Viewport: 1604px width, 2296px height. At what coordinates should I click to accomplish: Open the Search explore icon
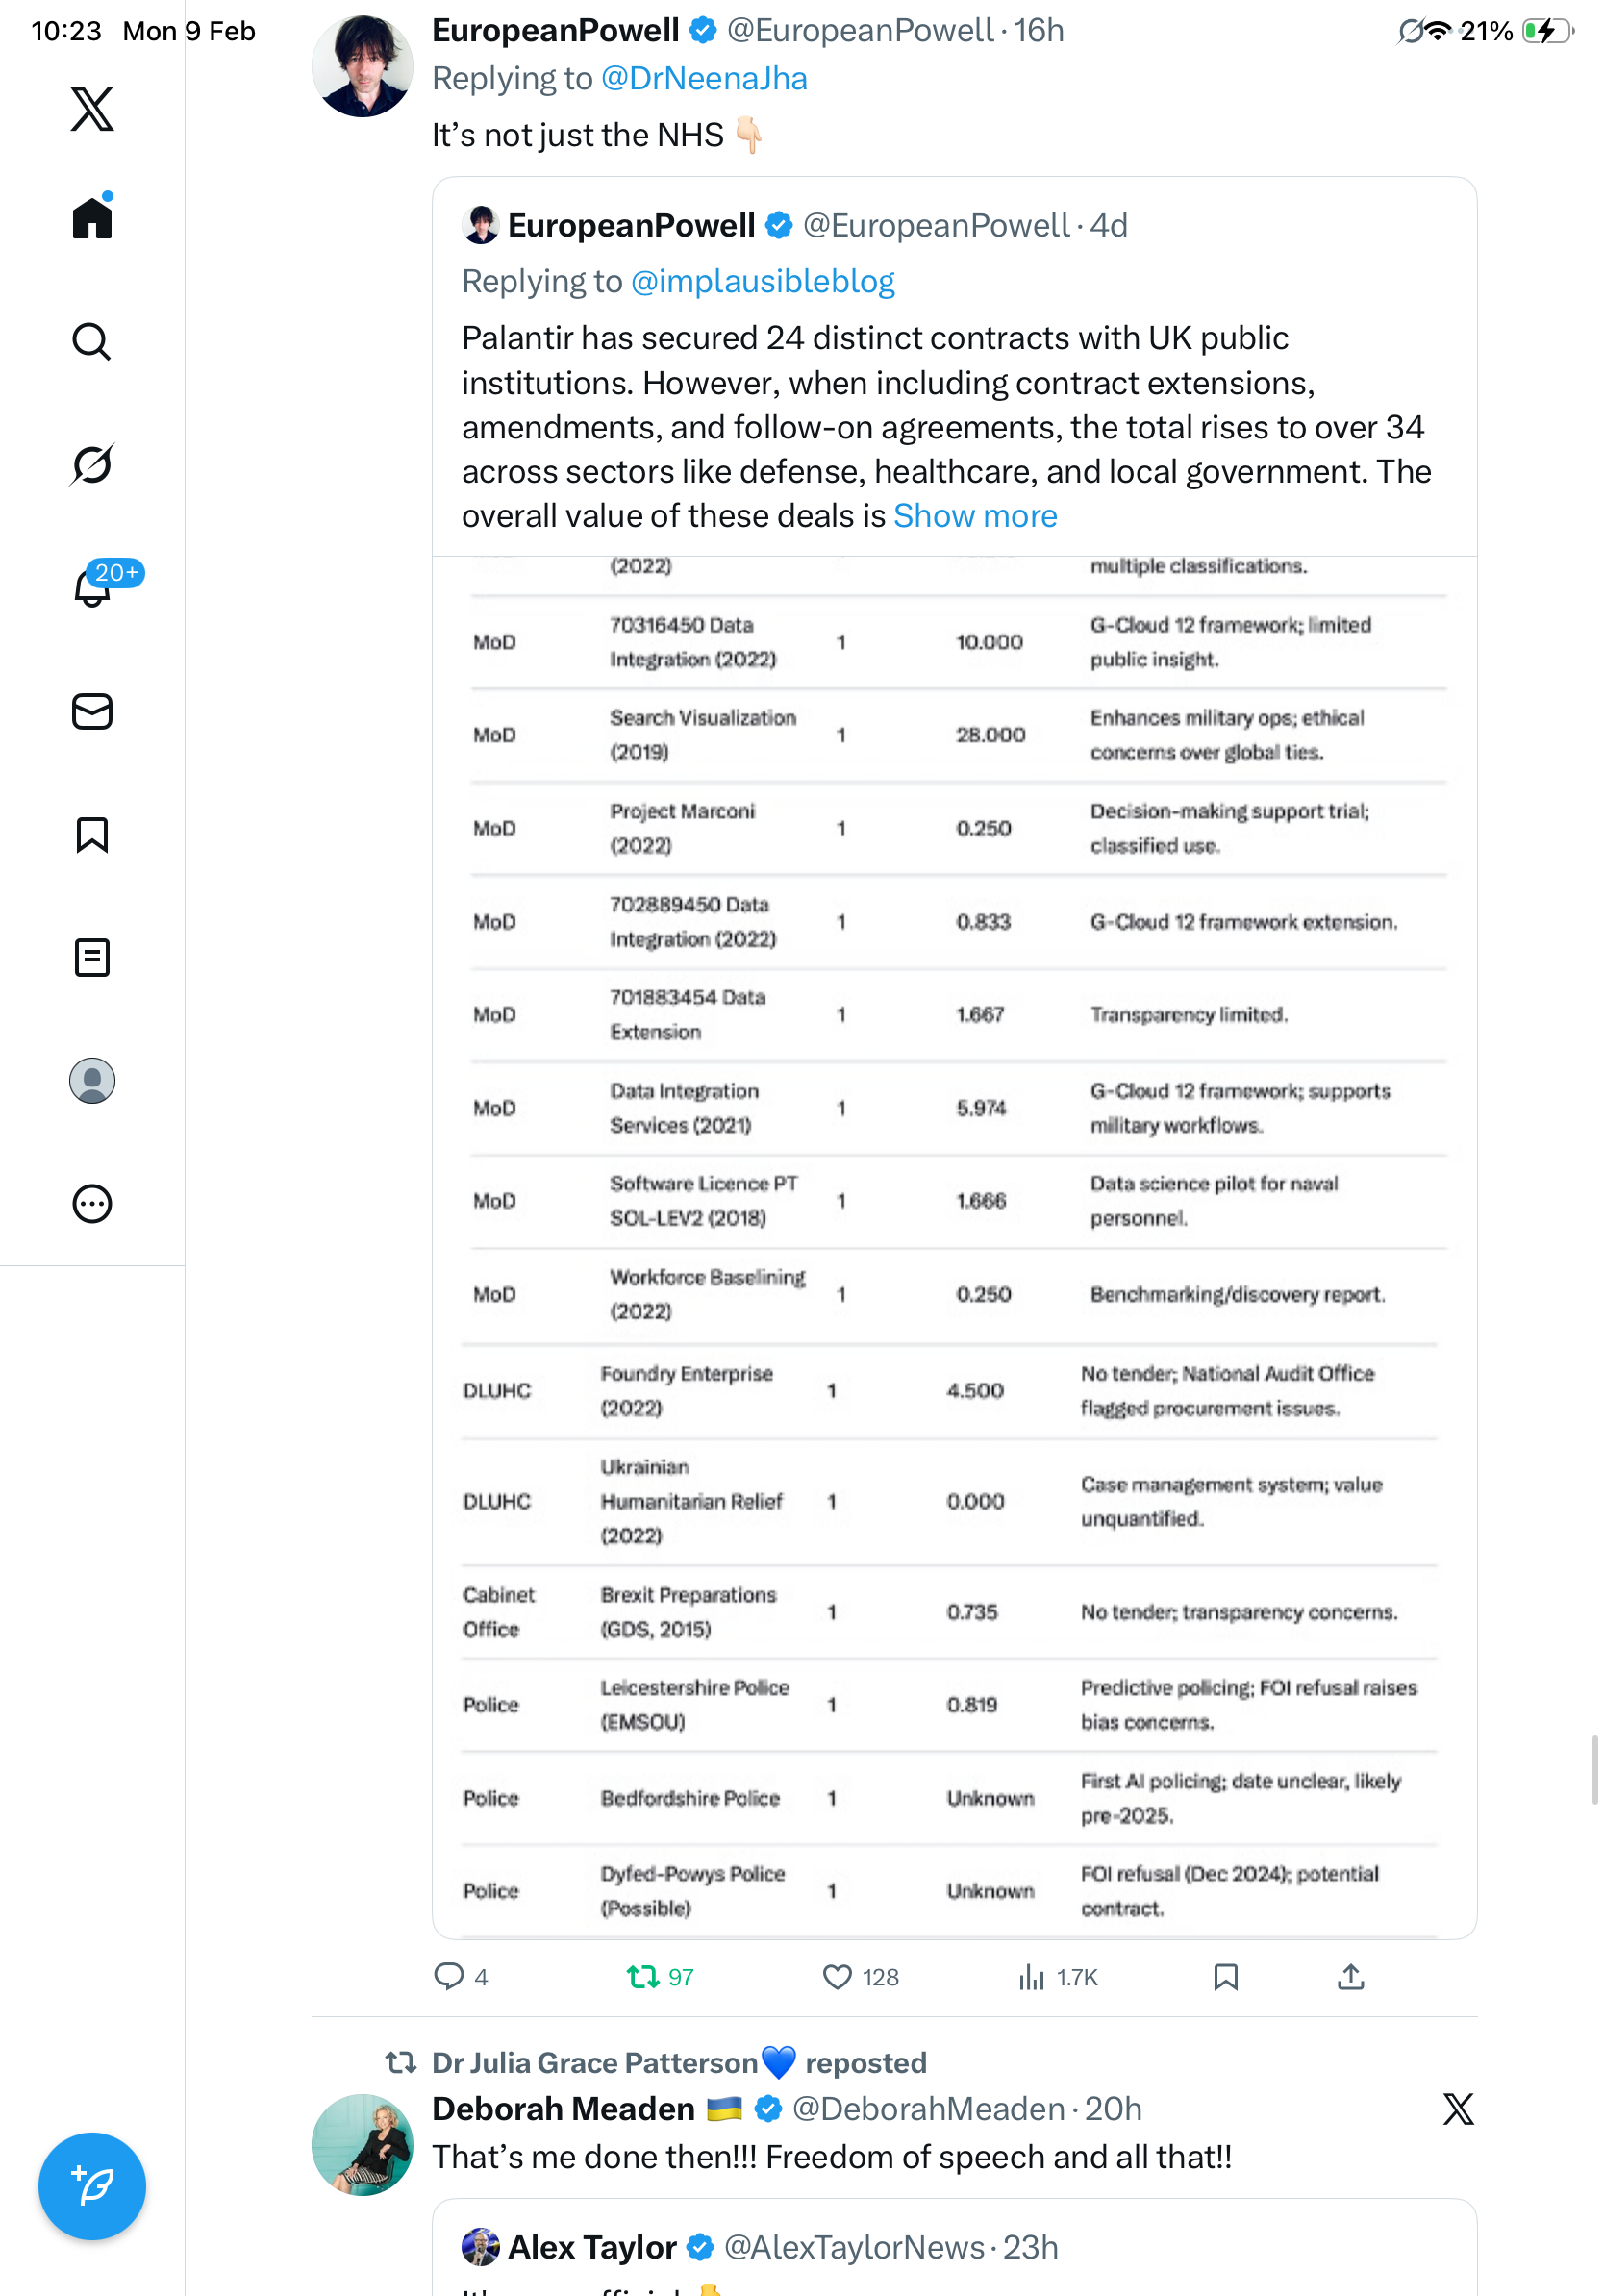[92, 341]
